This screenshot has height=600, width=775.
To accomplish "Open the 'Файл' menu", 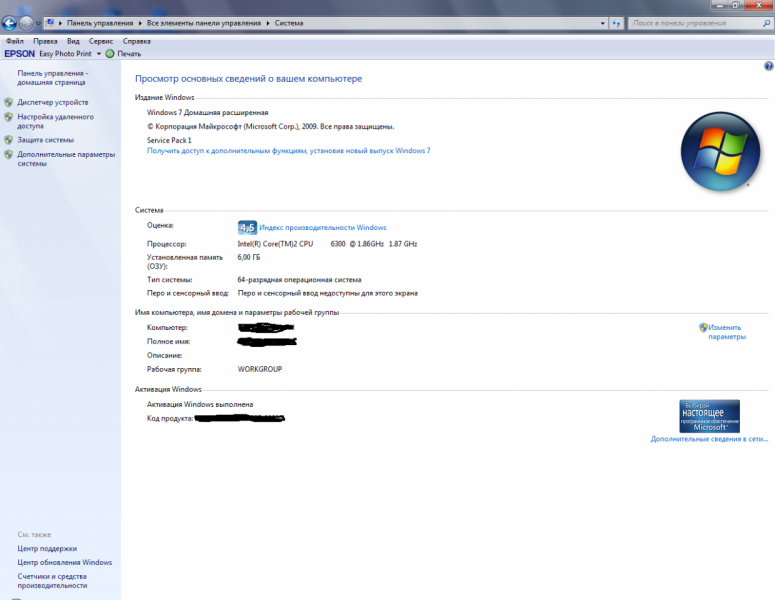I will click(15, 41).
